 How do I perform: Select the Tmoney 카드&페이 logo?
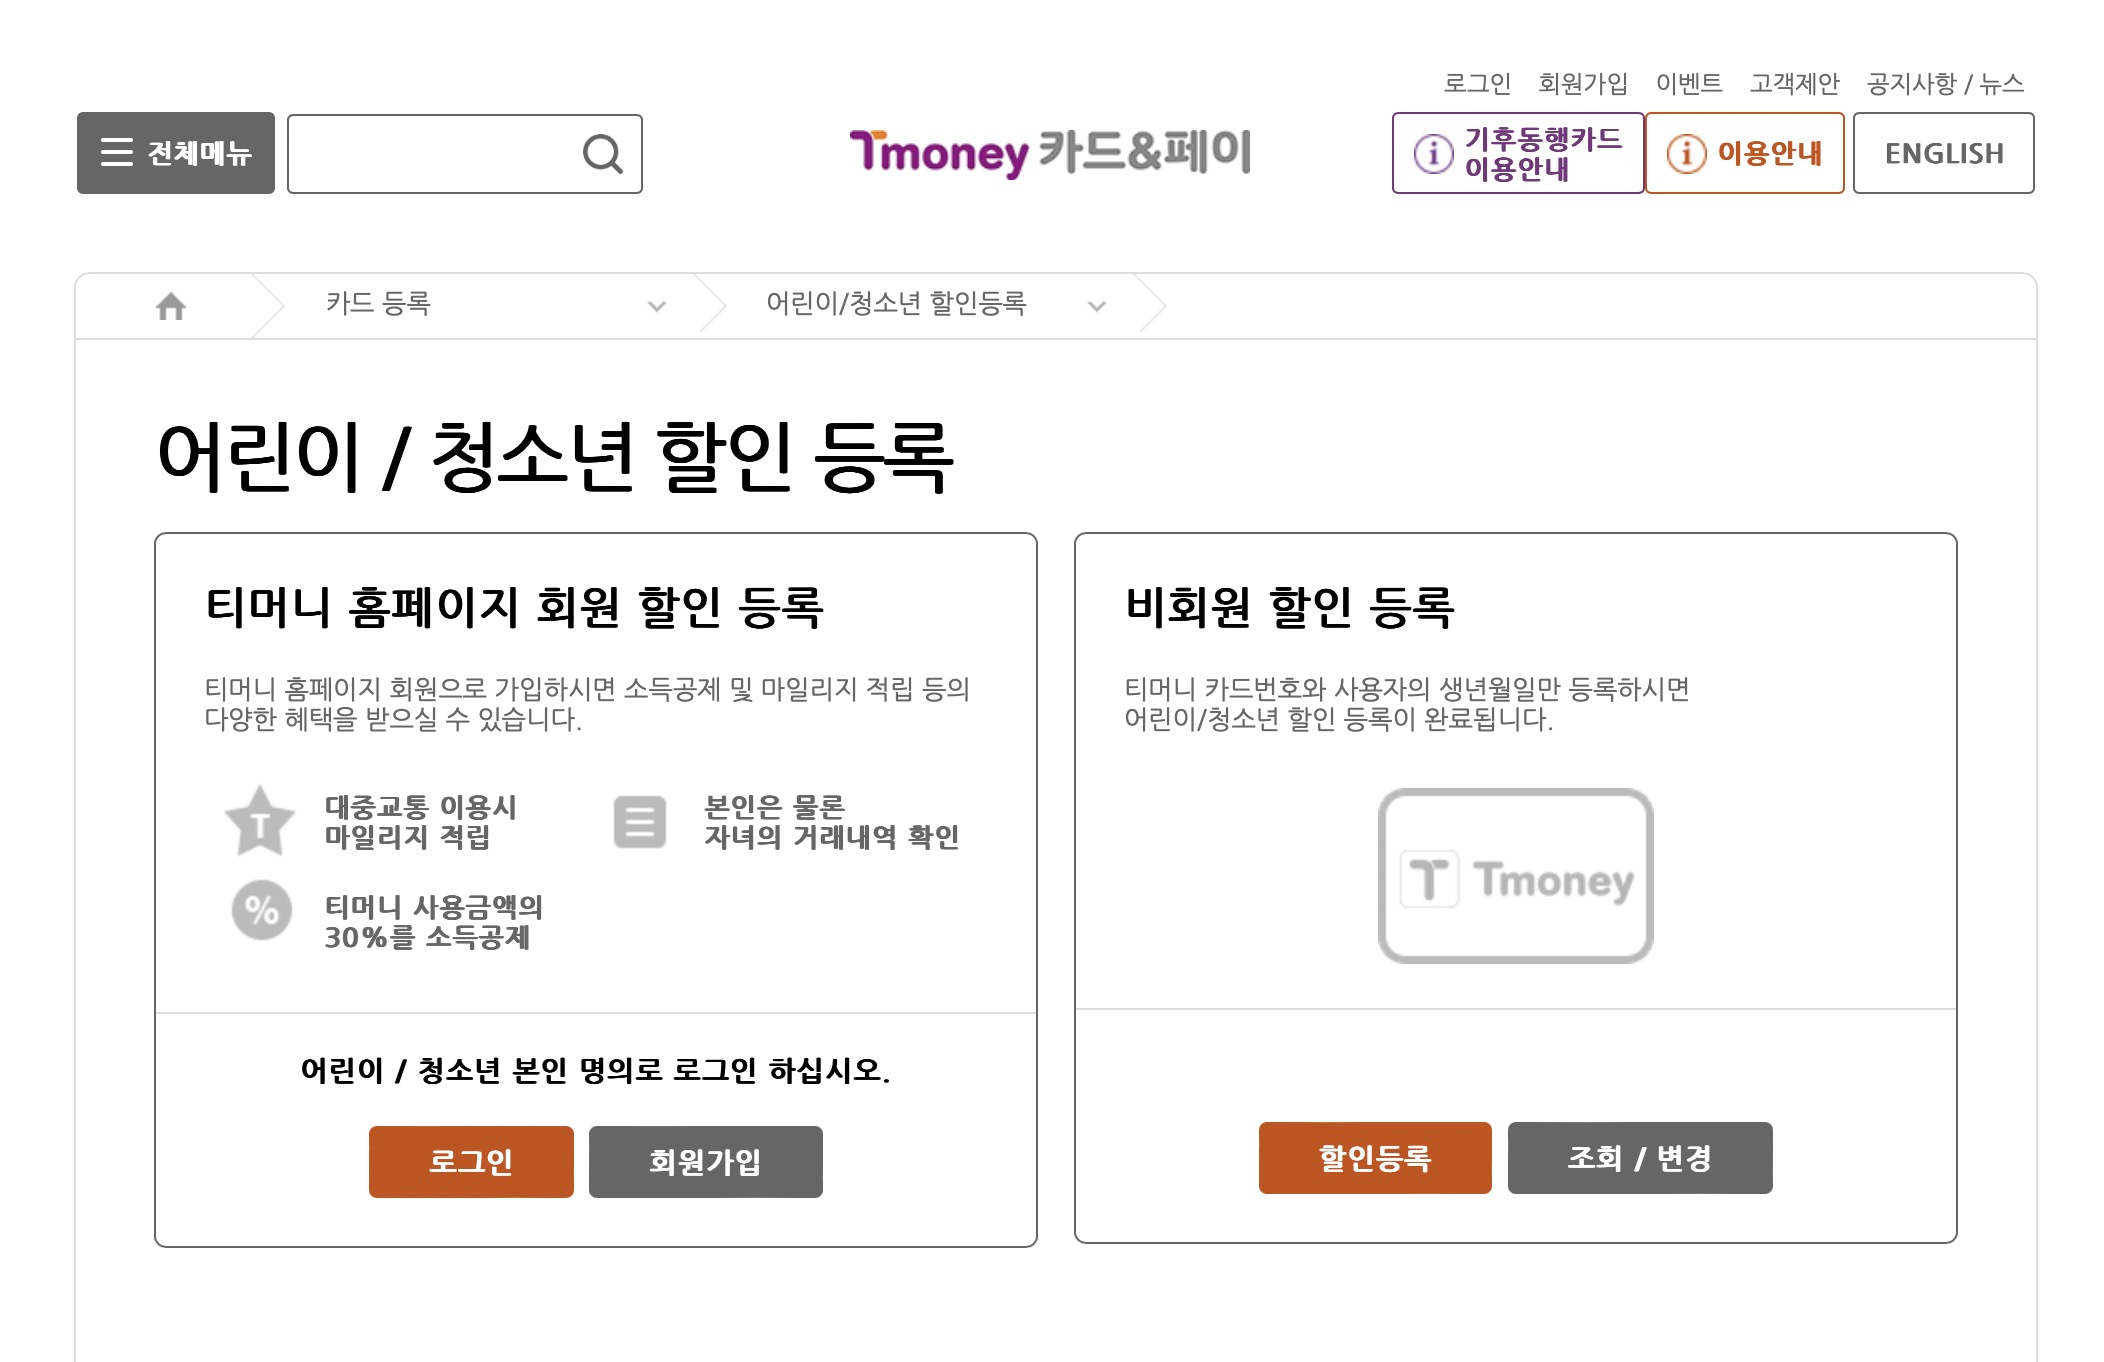[x=1050, y=152]
